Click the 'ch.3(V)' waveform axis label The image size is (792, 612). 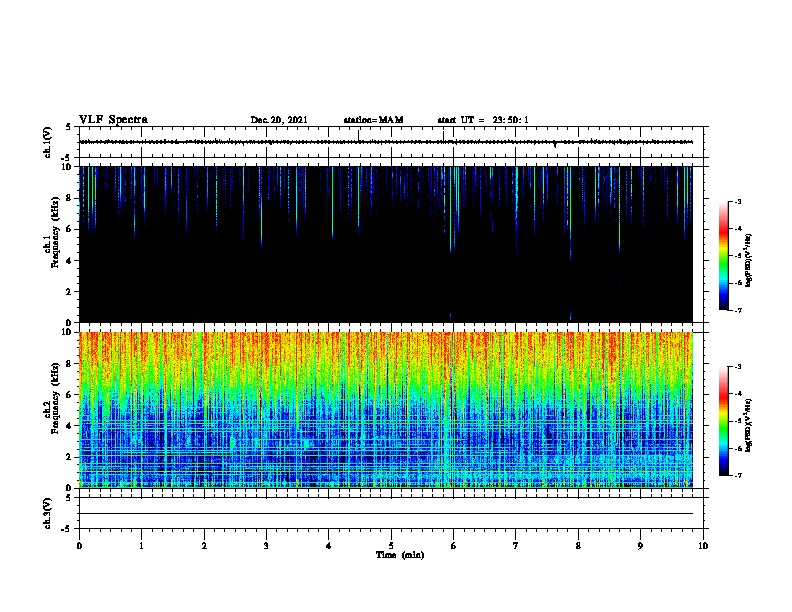point(47,513)
